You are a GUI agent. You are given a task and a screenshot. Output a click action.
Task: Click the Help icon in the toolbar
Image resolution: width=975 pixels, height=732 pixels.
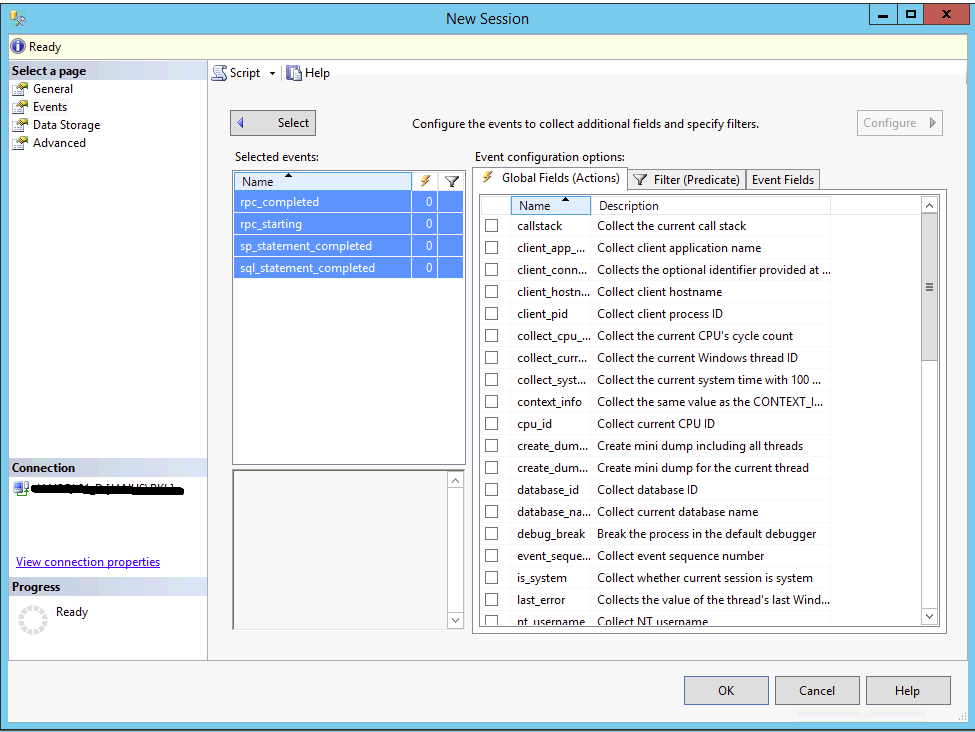(x=294, y=73)
